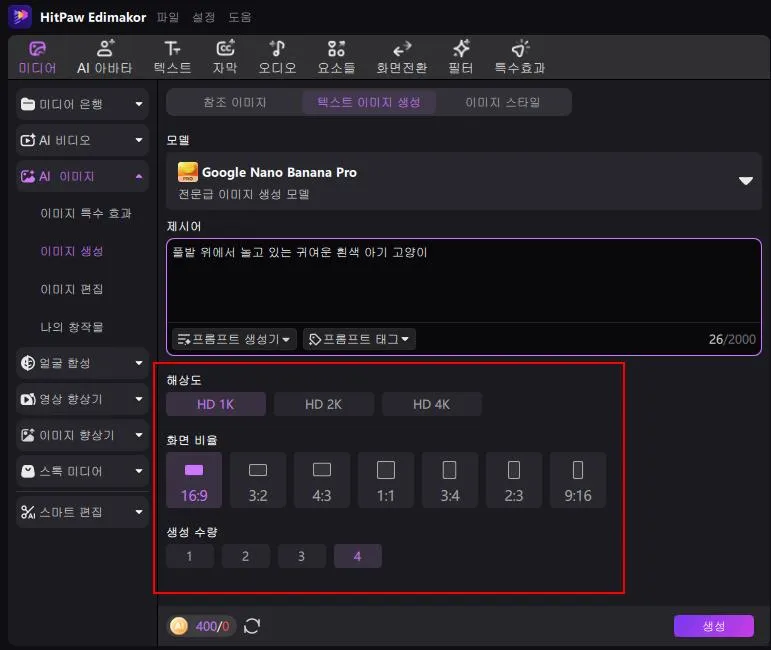Open the 미디어 toolbar tab
This screenshot has height=650, width=771.
point(37,58)
